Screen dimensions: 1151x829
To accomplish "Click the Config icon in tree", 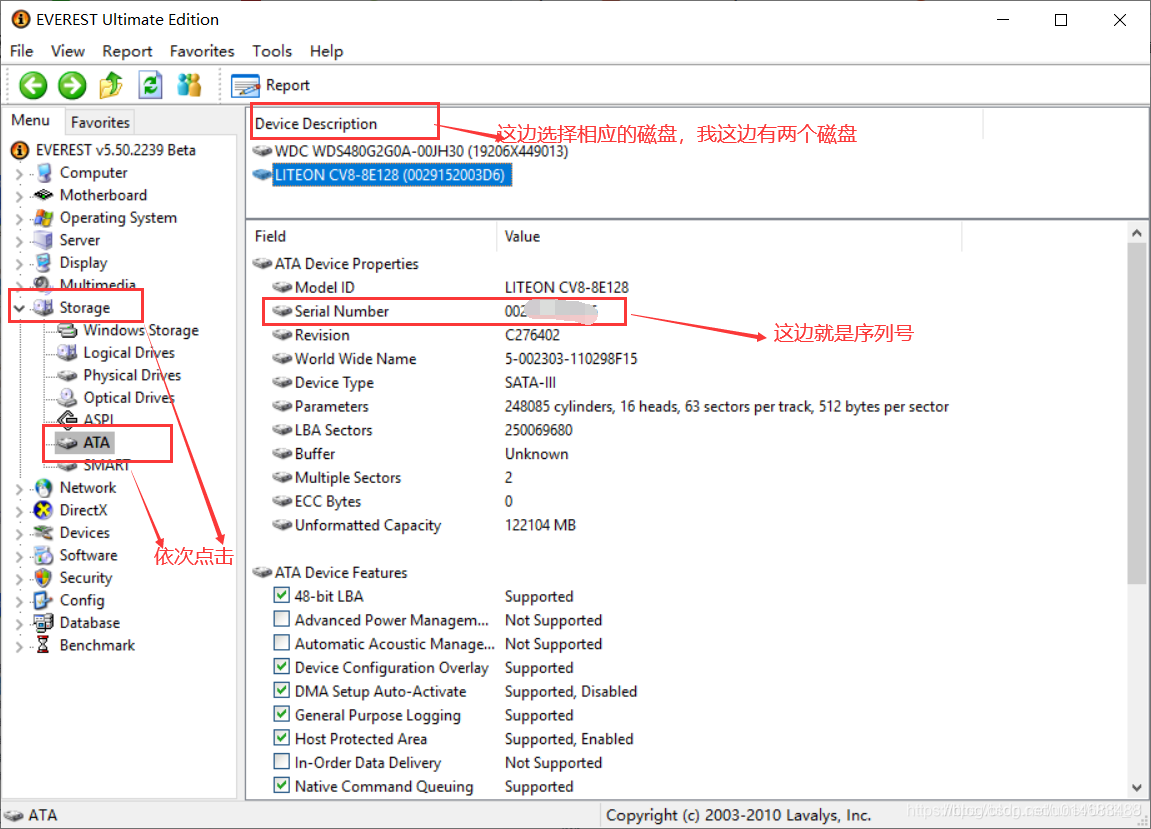I will coord(44,600).
